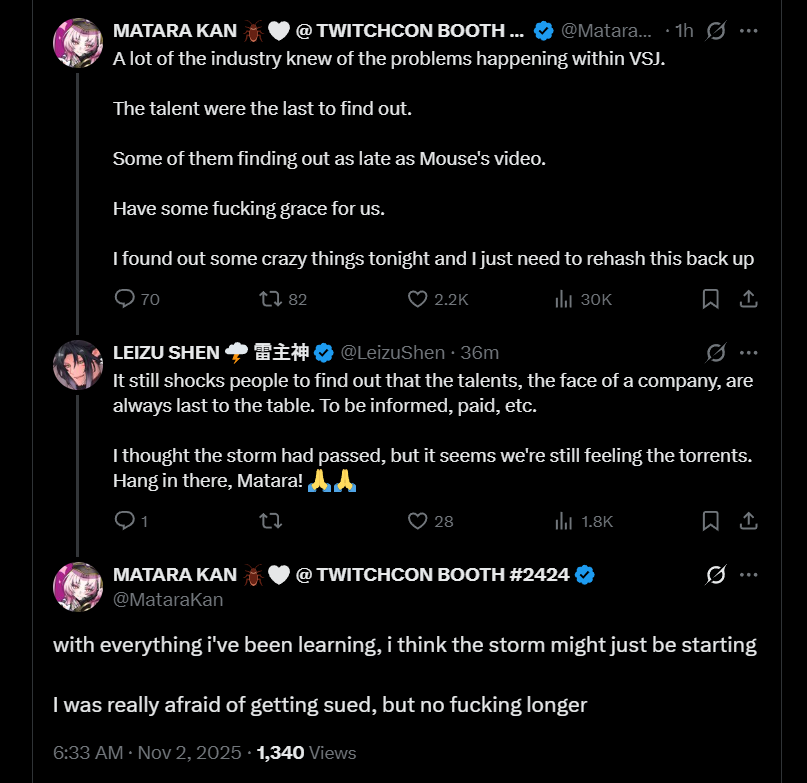This screenshot has width=807, height=783.
Task: Open the @LeizuShen profile handle link
Action: pyautogui.click(x=393, y=352)
